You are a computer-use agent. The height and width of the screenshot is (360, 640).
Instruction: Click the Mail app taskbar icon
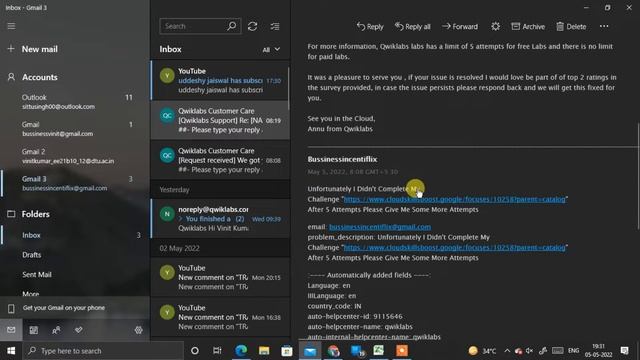point(310,351)
